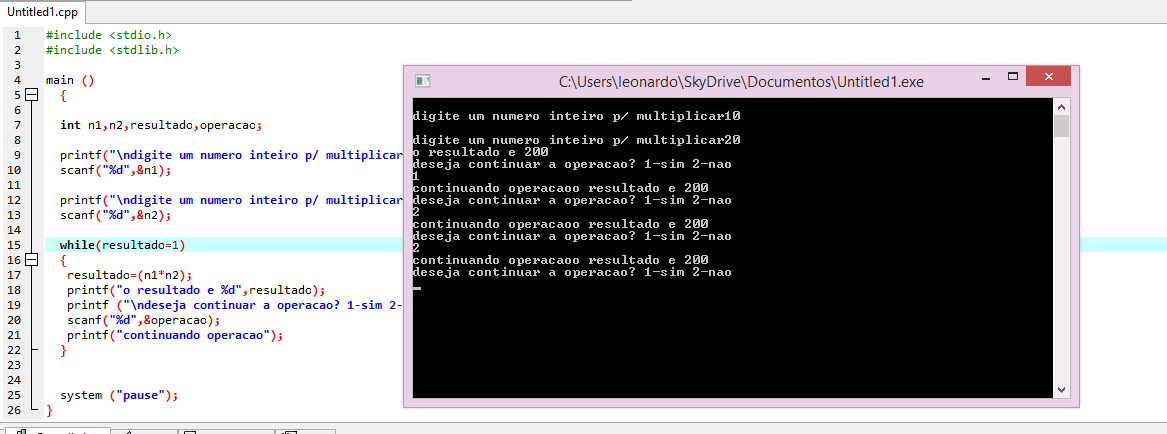Click the 'printf("continuando operacao");' line
This screenshot has width=1167, height=434.
[176, 335]
